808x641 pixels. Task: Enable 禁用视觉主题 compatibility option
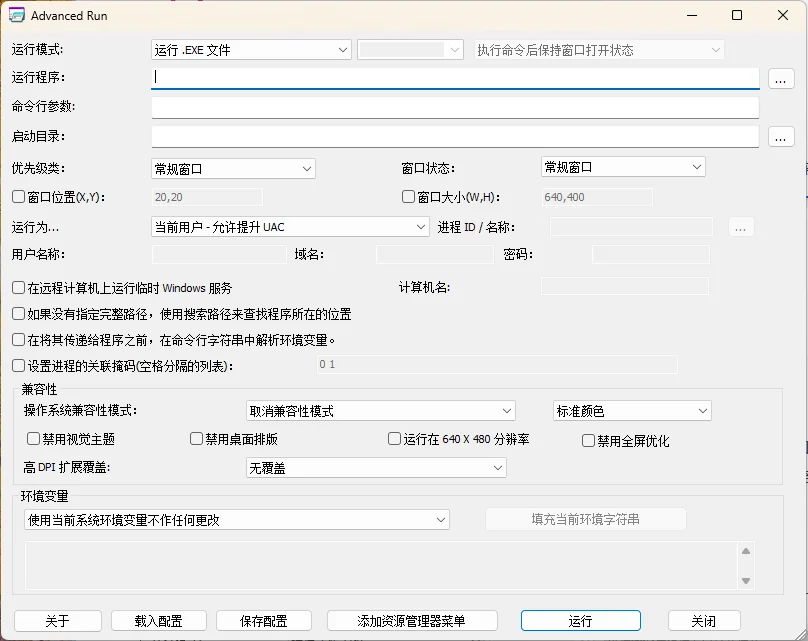point(33,439)
